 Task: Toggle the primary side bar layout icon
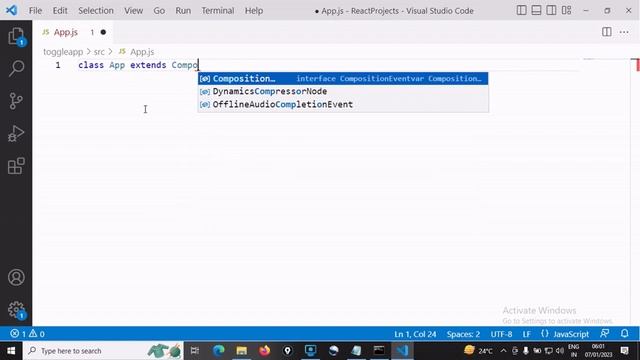point(521,10)
